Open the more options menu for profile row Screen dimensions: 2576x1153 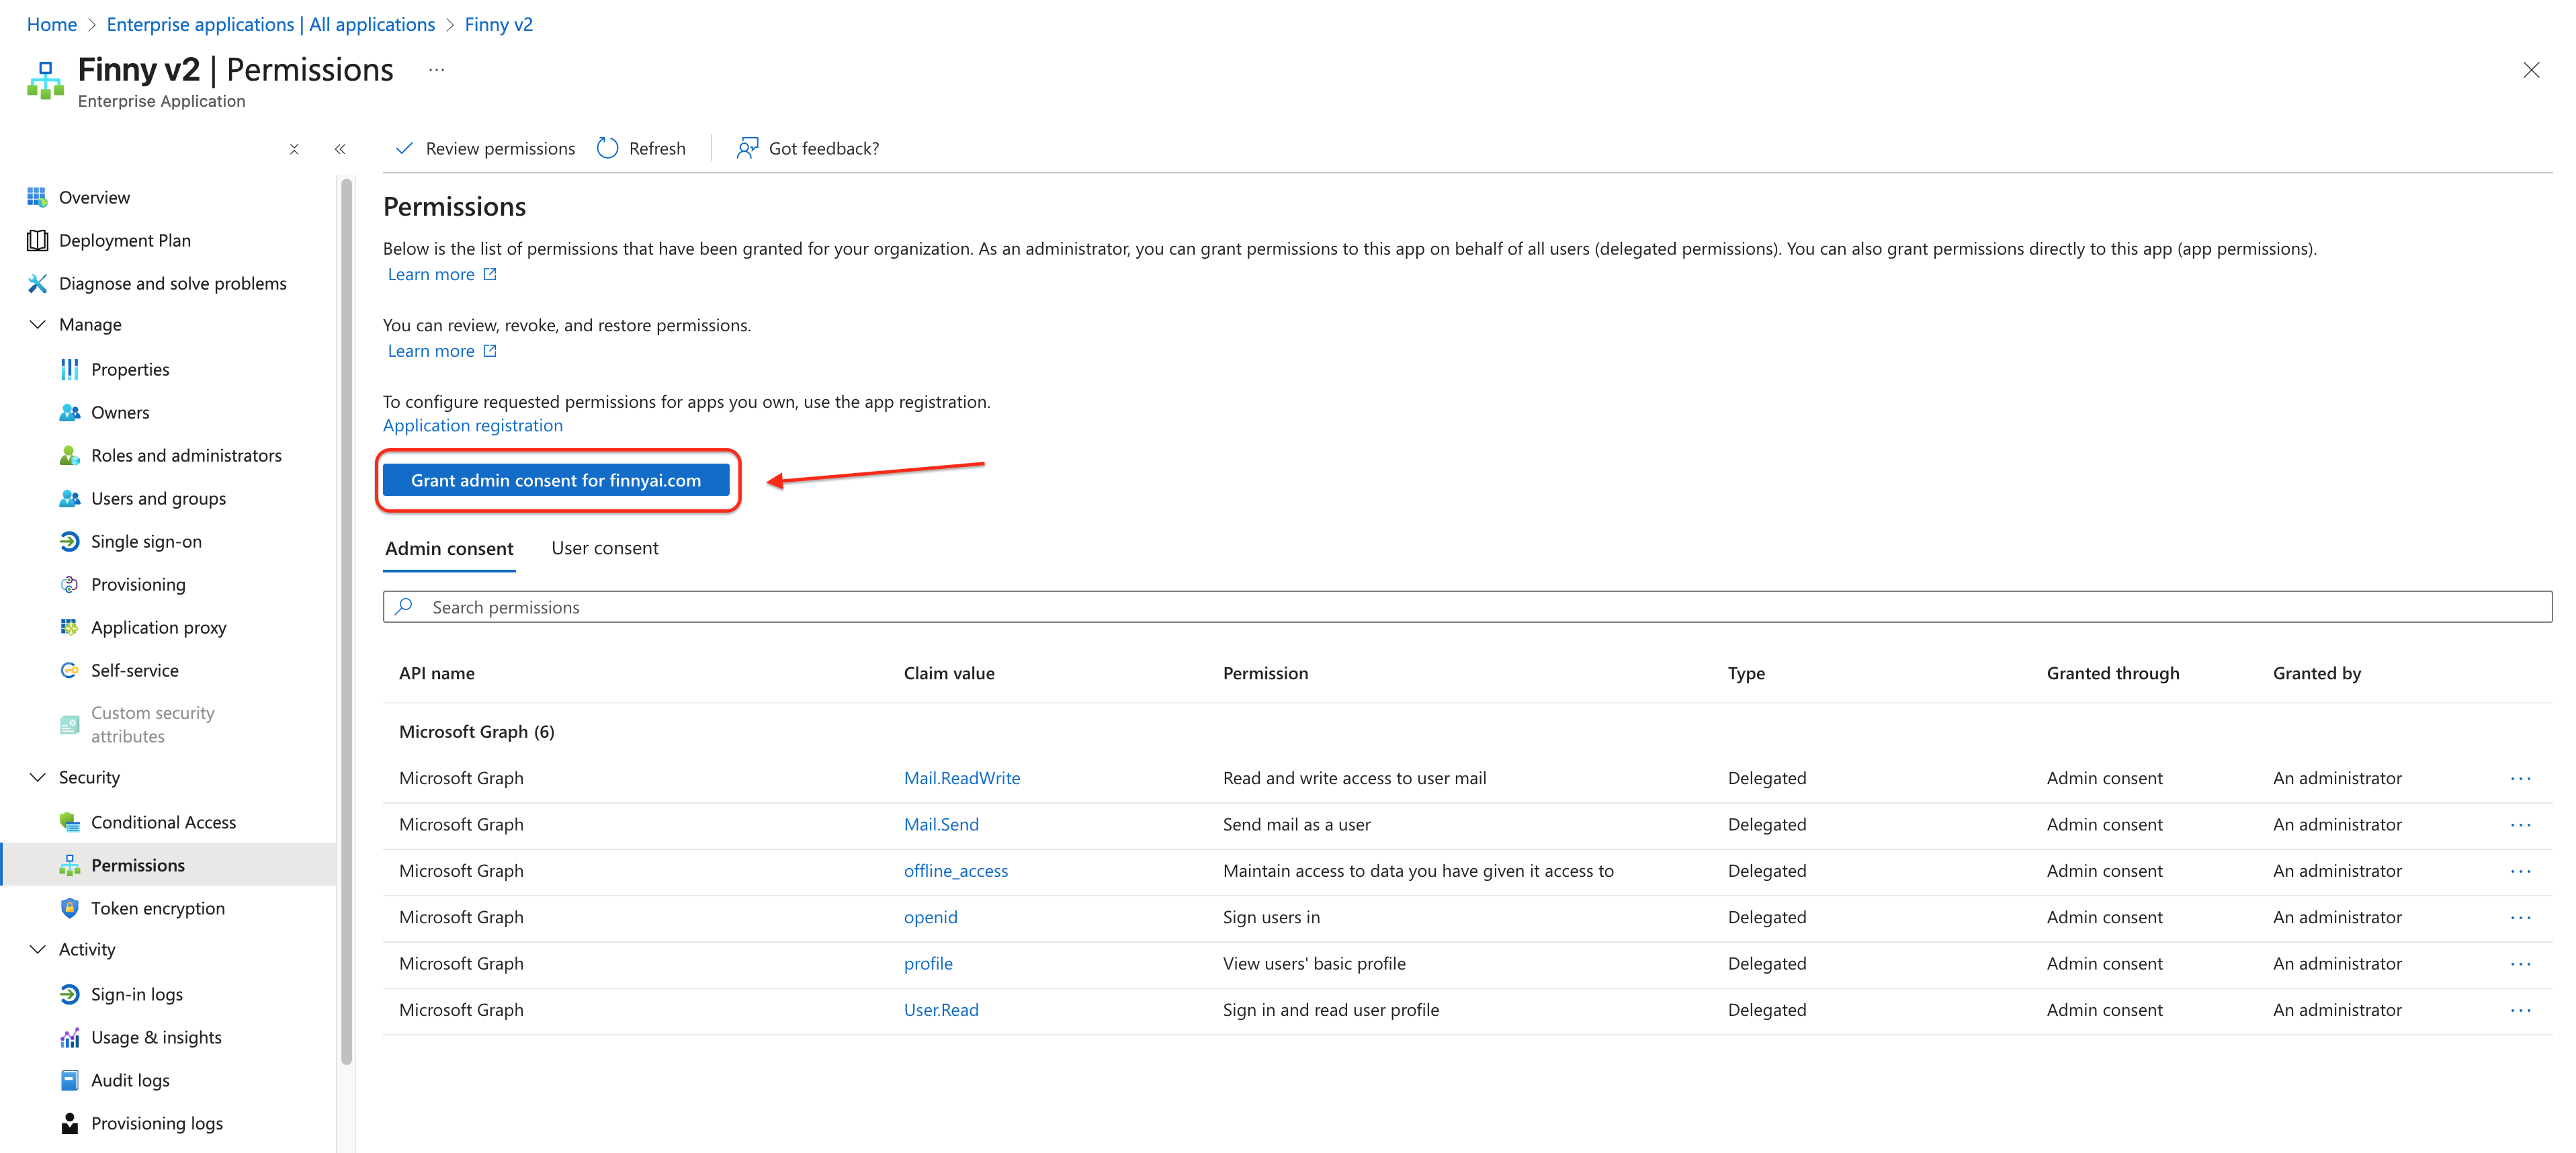(x=2520, y=963)
